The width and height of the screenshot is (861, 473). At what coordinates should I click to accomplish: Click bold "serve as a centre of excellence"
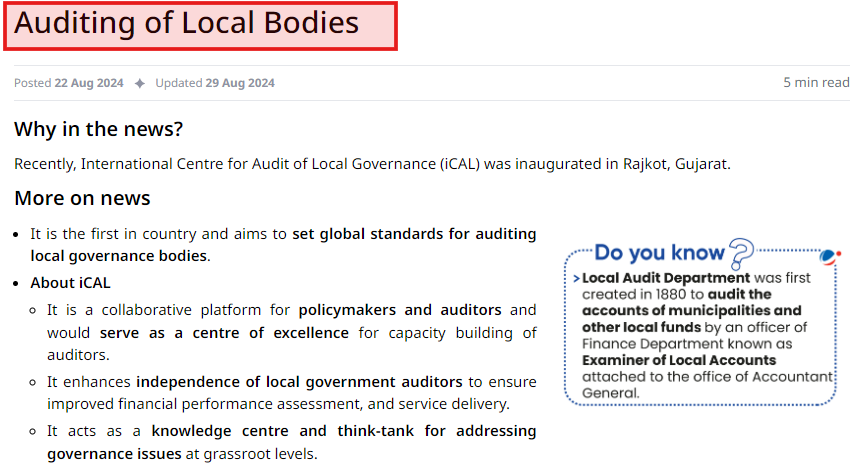(x=224, y=332)
